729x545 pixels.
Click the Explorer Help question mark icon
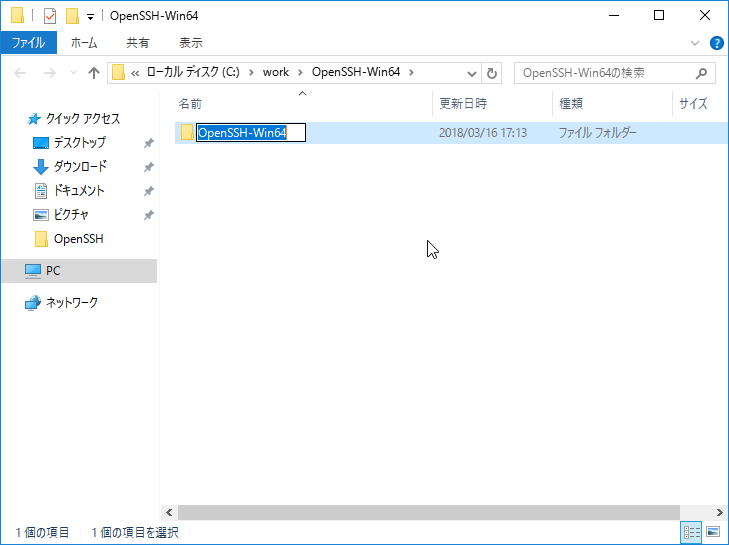[x=716, y=43]
